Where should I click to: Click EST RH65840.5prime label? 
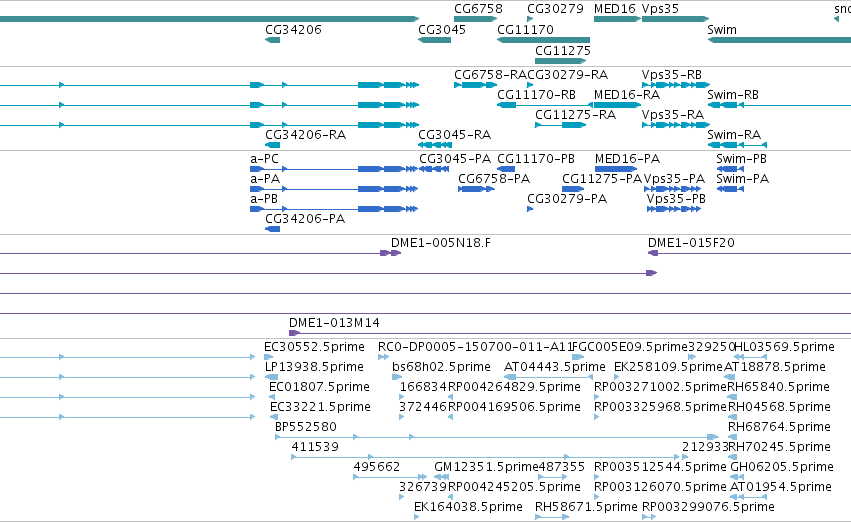(x=778, y=388)
